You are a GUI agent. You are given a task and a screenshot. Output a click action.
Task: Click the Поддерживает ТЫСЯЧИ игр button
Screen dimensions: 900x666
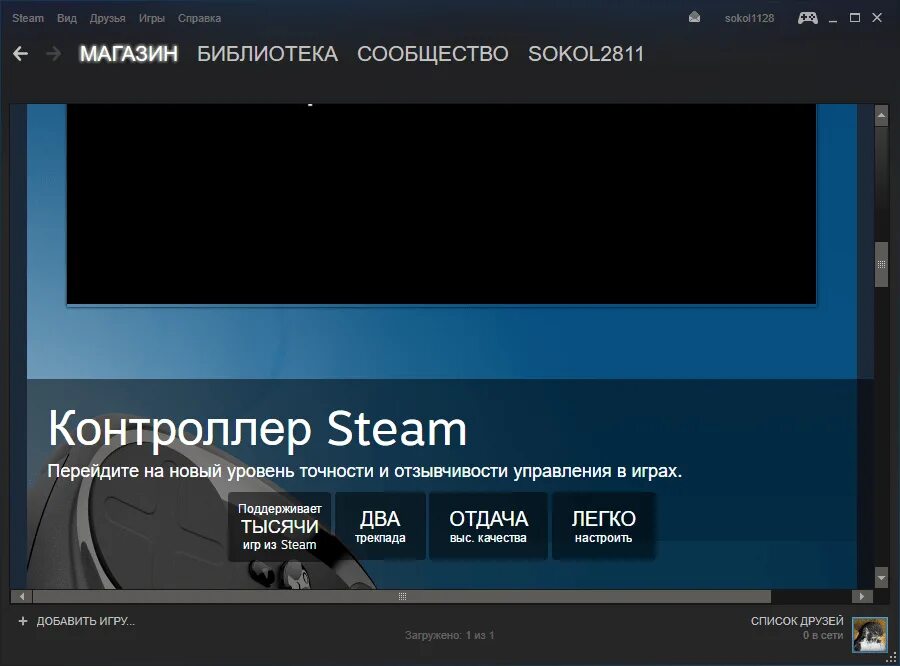click(x=280, y=526)
